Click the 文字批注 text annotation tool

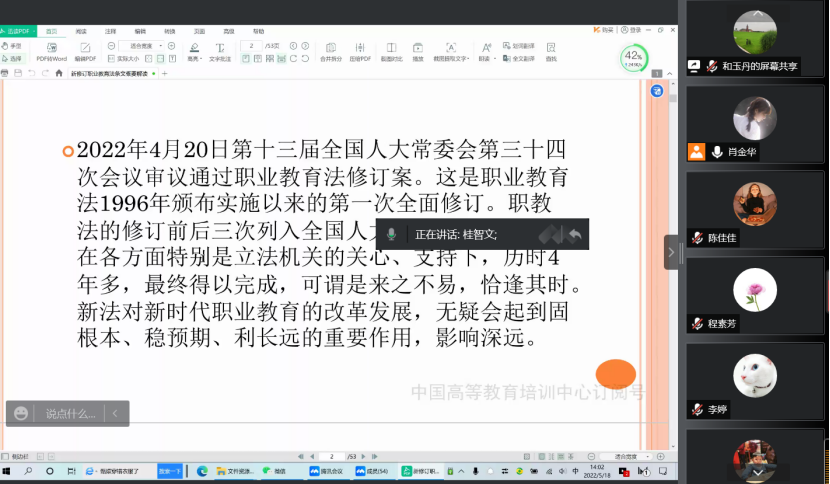[220, 50]
